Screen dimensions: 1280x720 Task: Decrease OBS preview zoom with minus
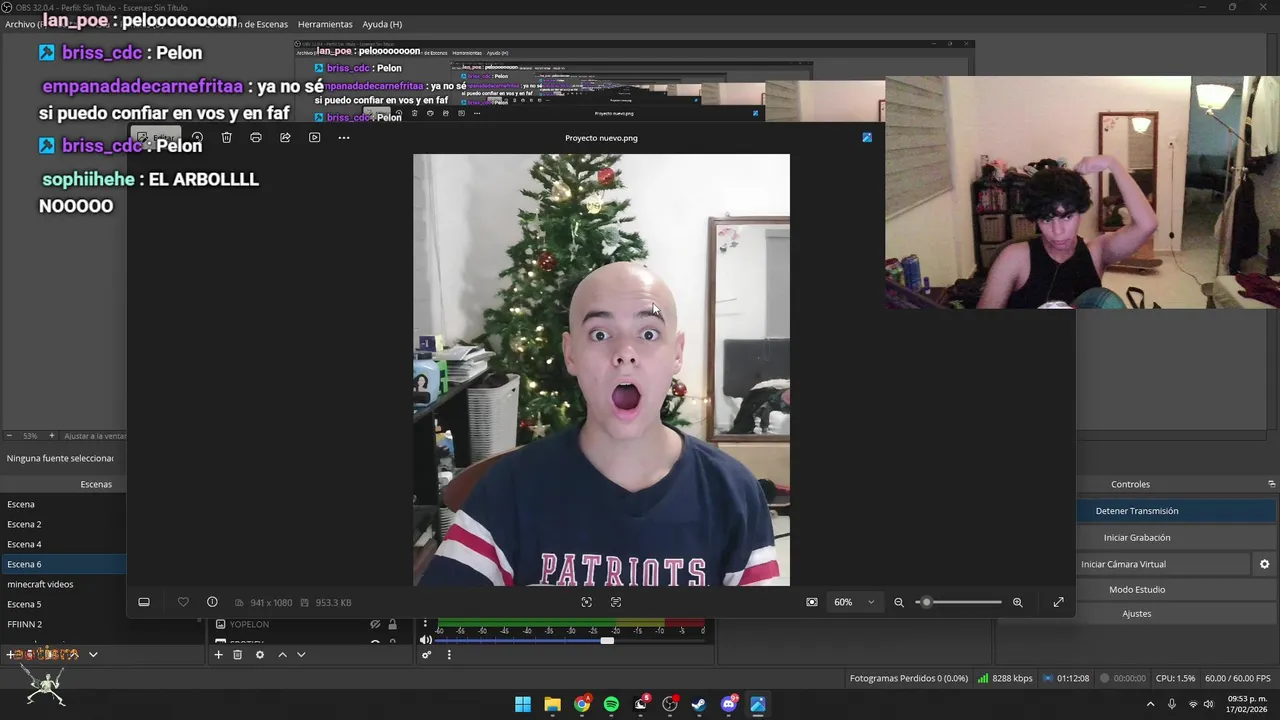tap(9, 436)
